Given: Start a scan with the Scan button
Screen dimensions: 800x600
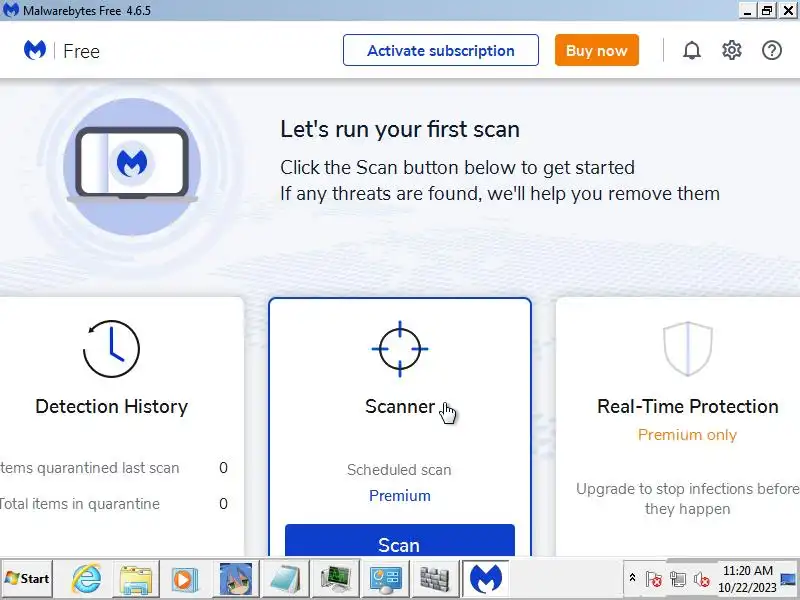Looking at the screenshot, I should (x=399, y=541).
